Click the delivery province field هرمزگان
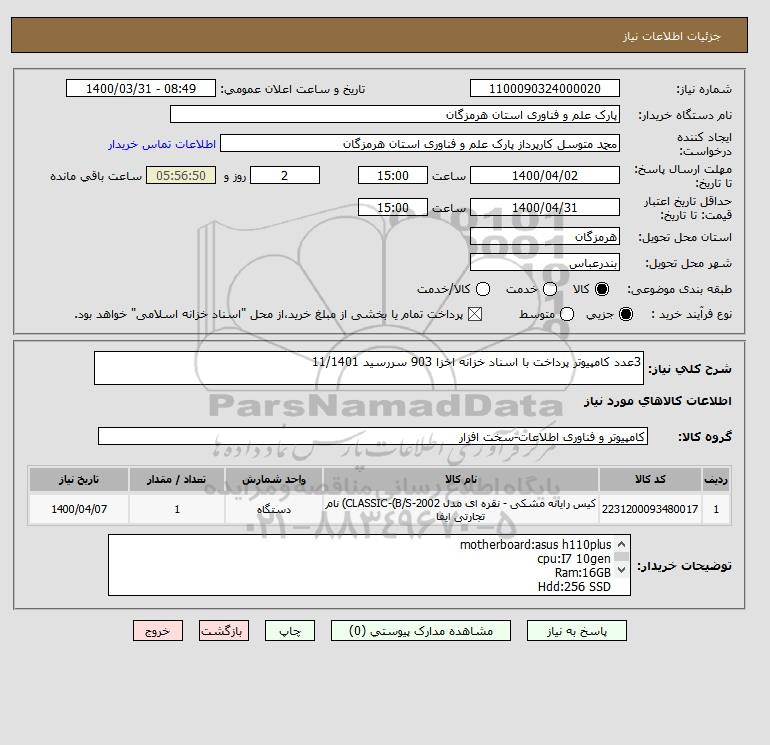Screen dimensions: 770x745 coord(545,237)
